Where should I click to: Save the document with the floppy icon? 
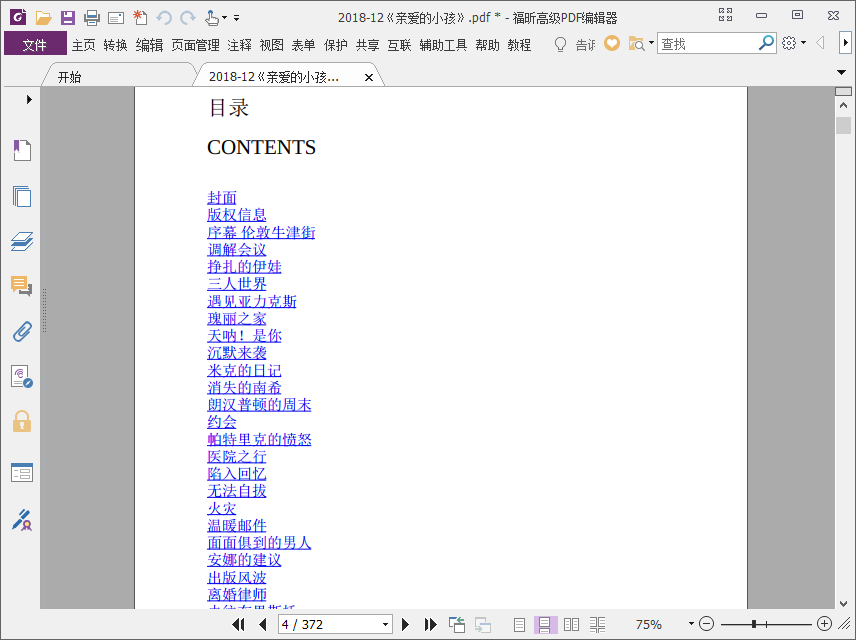point(68,18)
